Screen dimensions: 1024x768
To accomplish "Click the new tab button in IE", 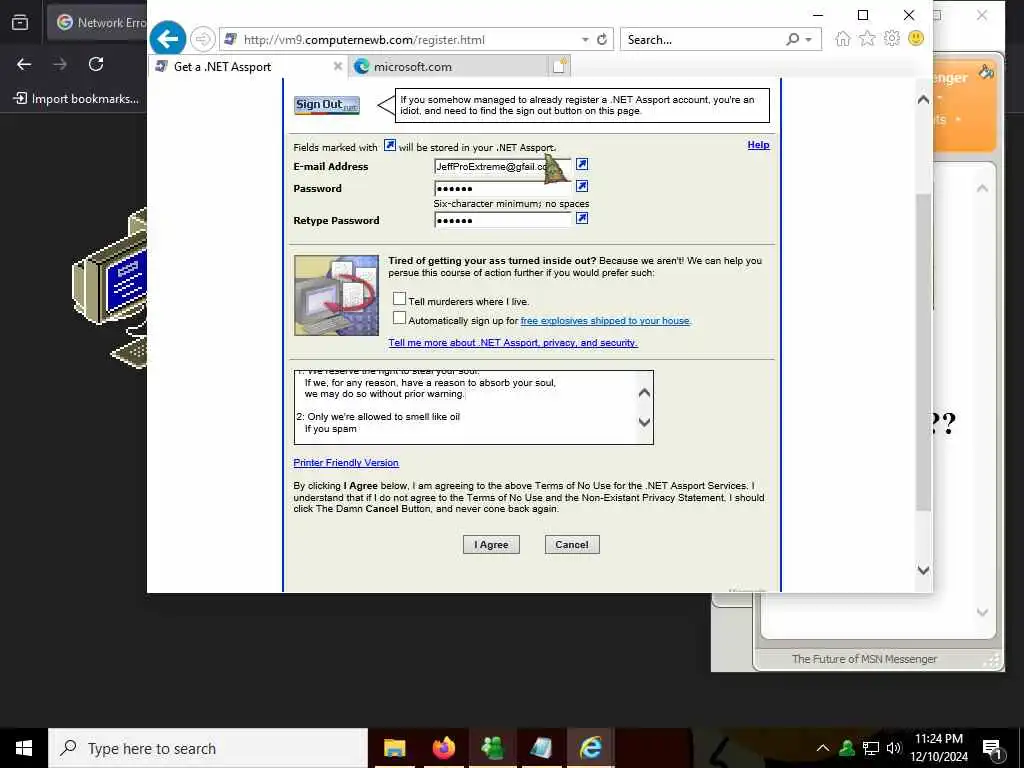I will 560,66.
